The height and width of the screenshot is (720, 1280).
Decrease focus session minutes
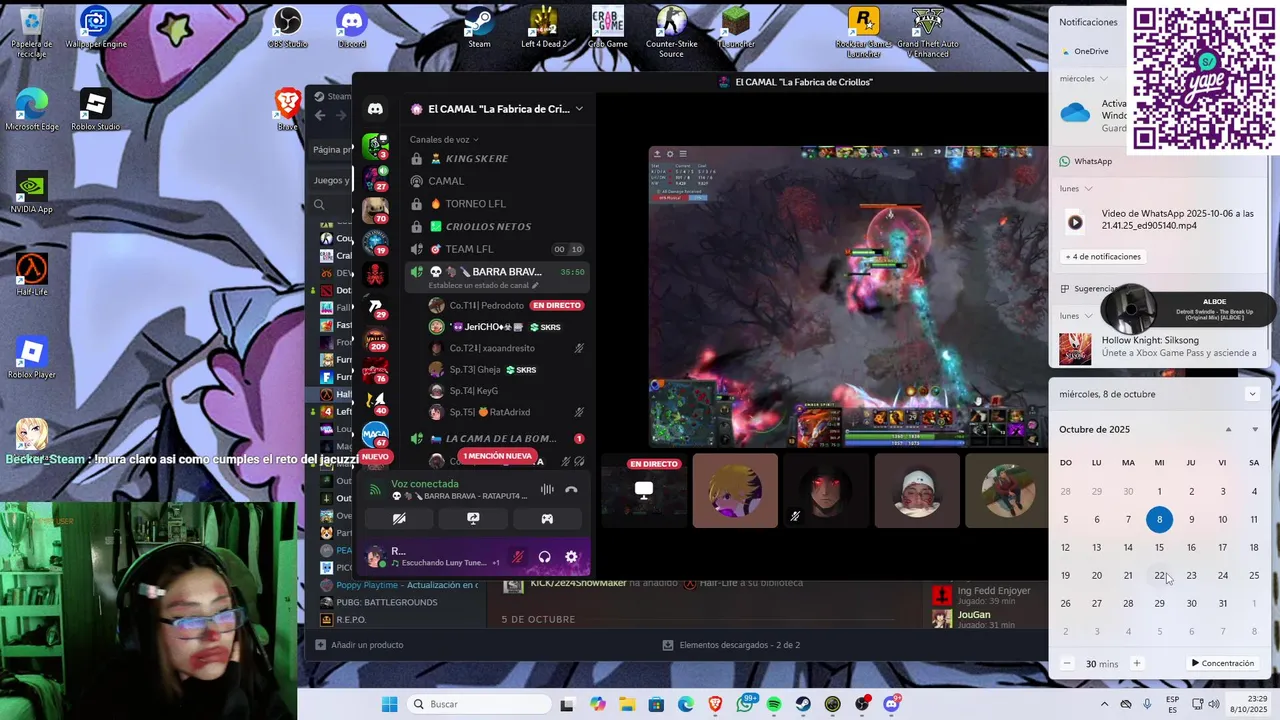pyautogui.click(x=1067, y=663)
